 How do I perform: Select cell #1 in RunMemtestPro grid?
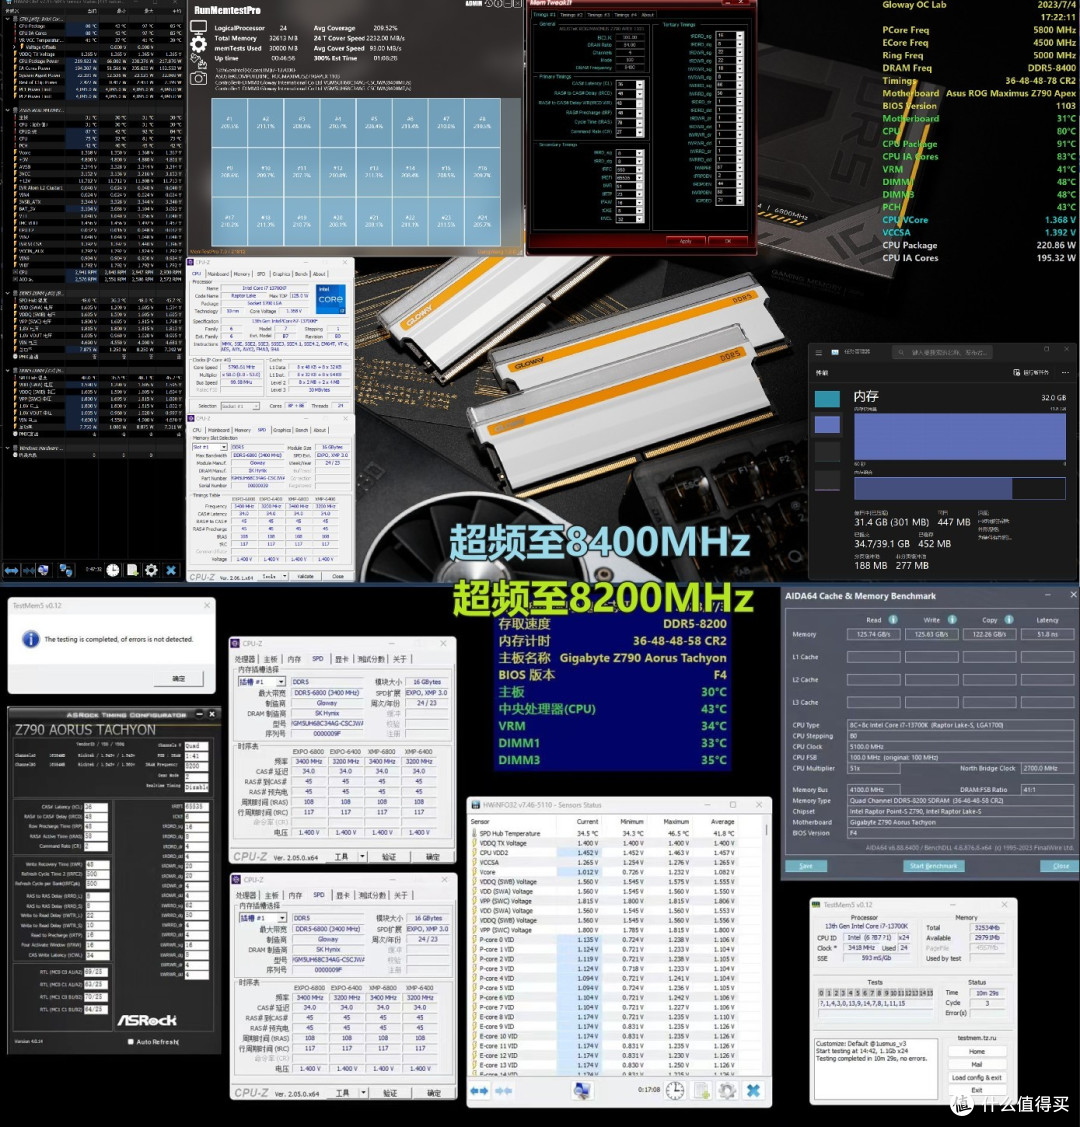[x=230, y=121]
